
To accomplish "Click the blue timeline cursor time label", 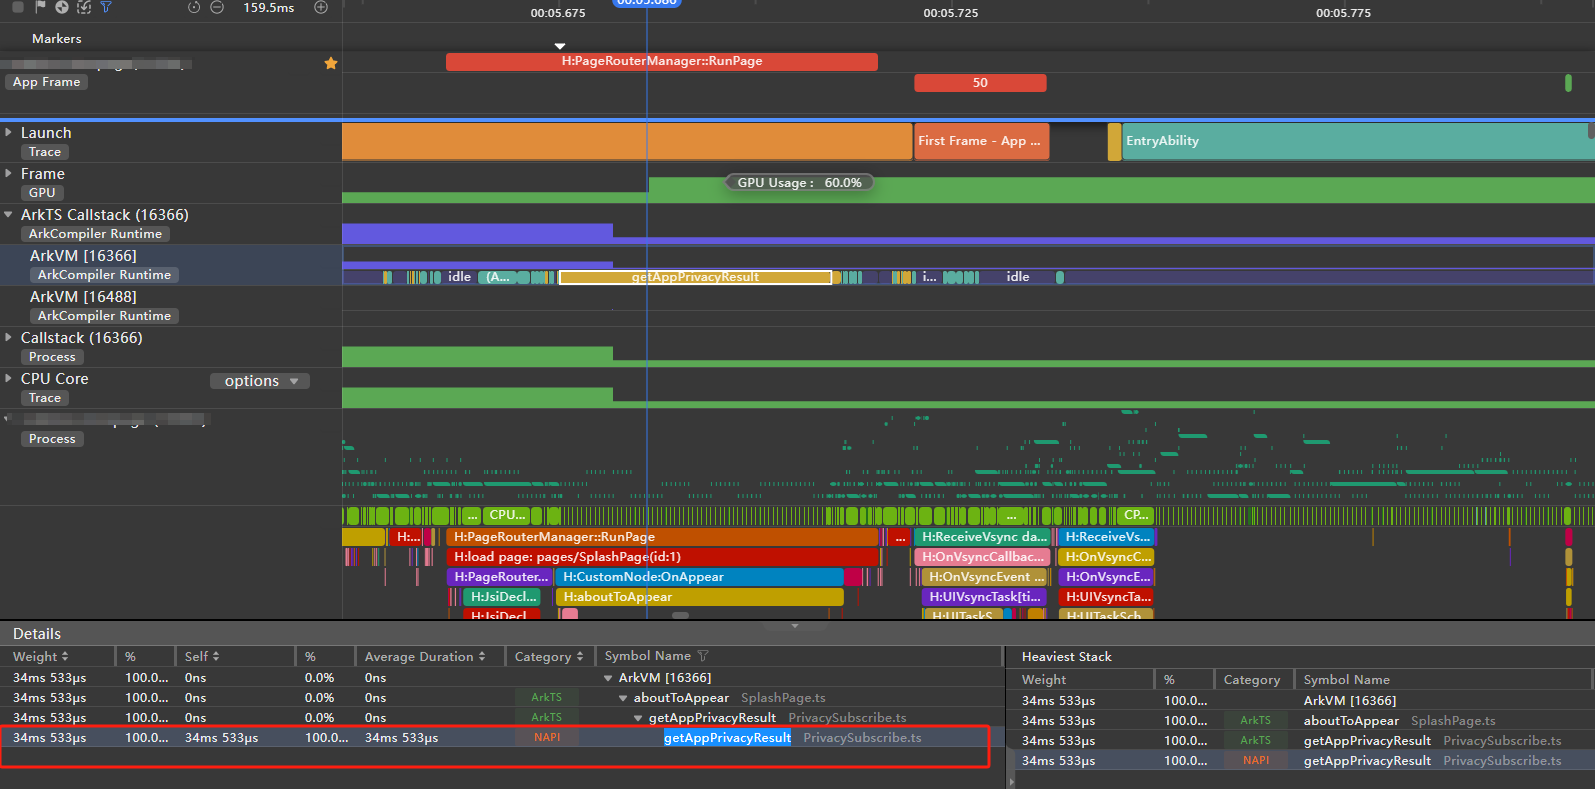I will click(647, 3).
